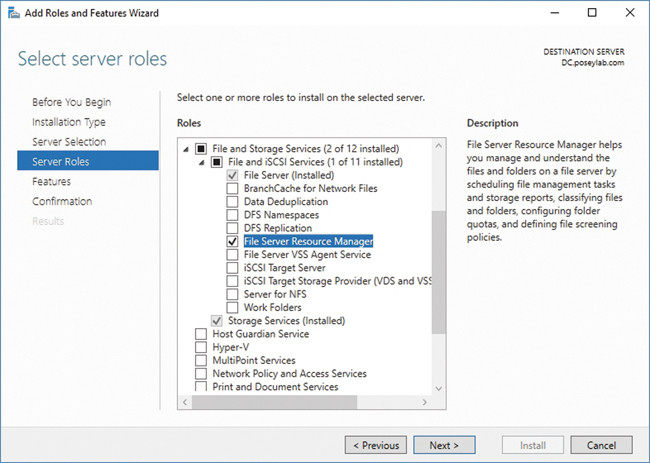Select the iSCSI Target Server checkbox
This screenshot has width=650, height=463.
coord(233,268)
